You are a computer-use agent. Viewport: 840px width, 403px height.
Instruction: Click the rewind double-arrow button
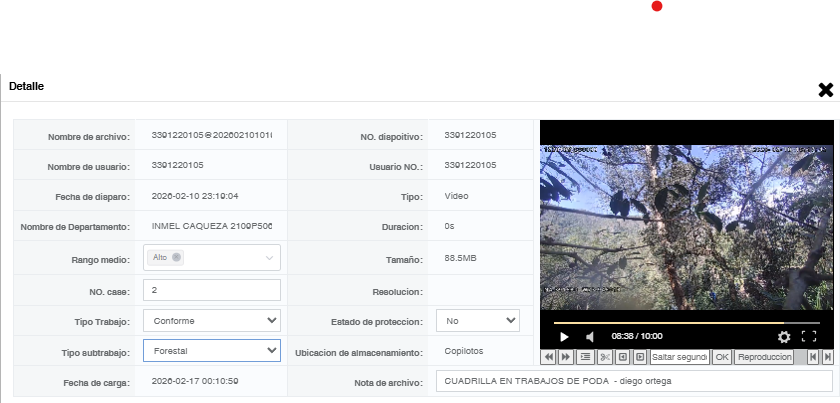[x=549, y=357]
